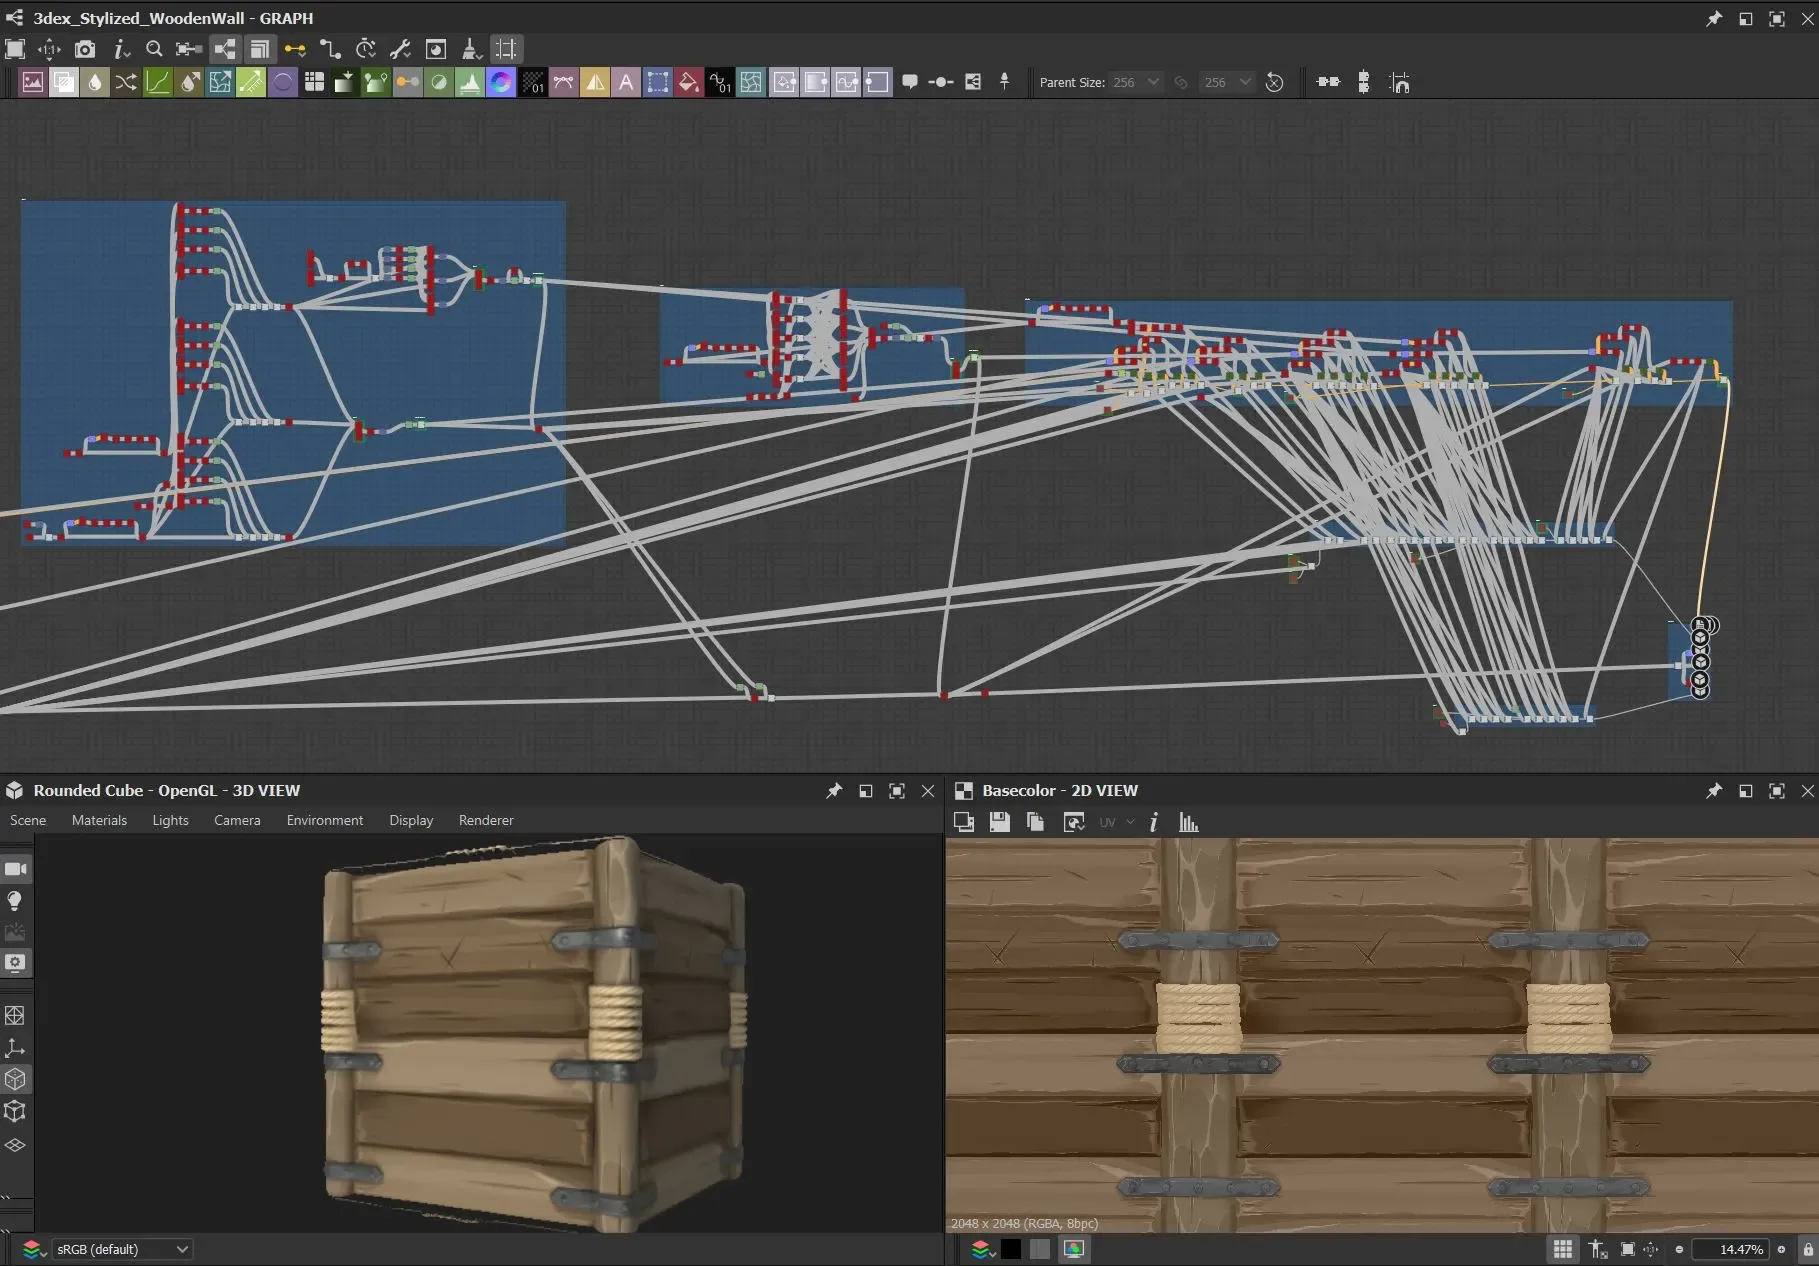Click the node timing clock icon
Image resolution: width=1819 pixels, height=1266 pixels.
tap(366, 49)
